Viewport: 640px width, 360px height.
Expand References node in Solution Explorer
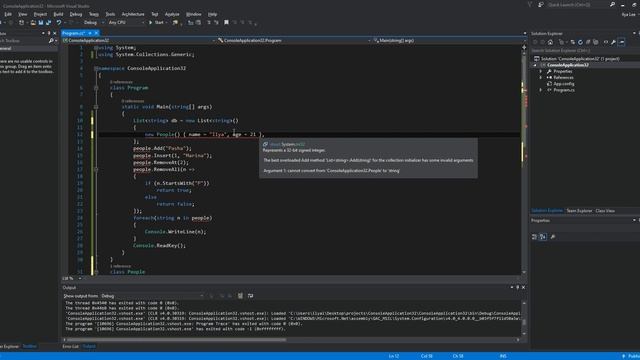pos(541,78)
